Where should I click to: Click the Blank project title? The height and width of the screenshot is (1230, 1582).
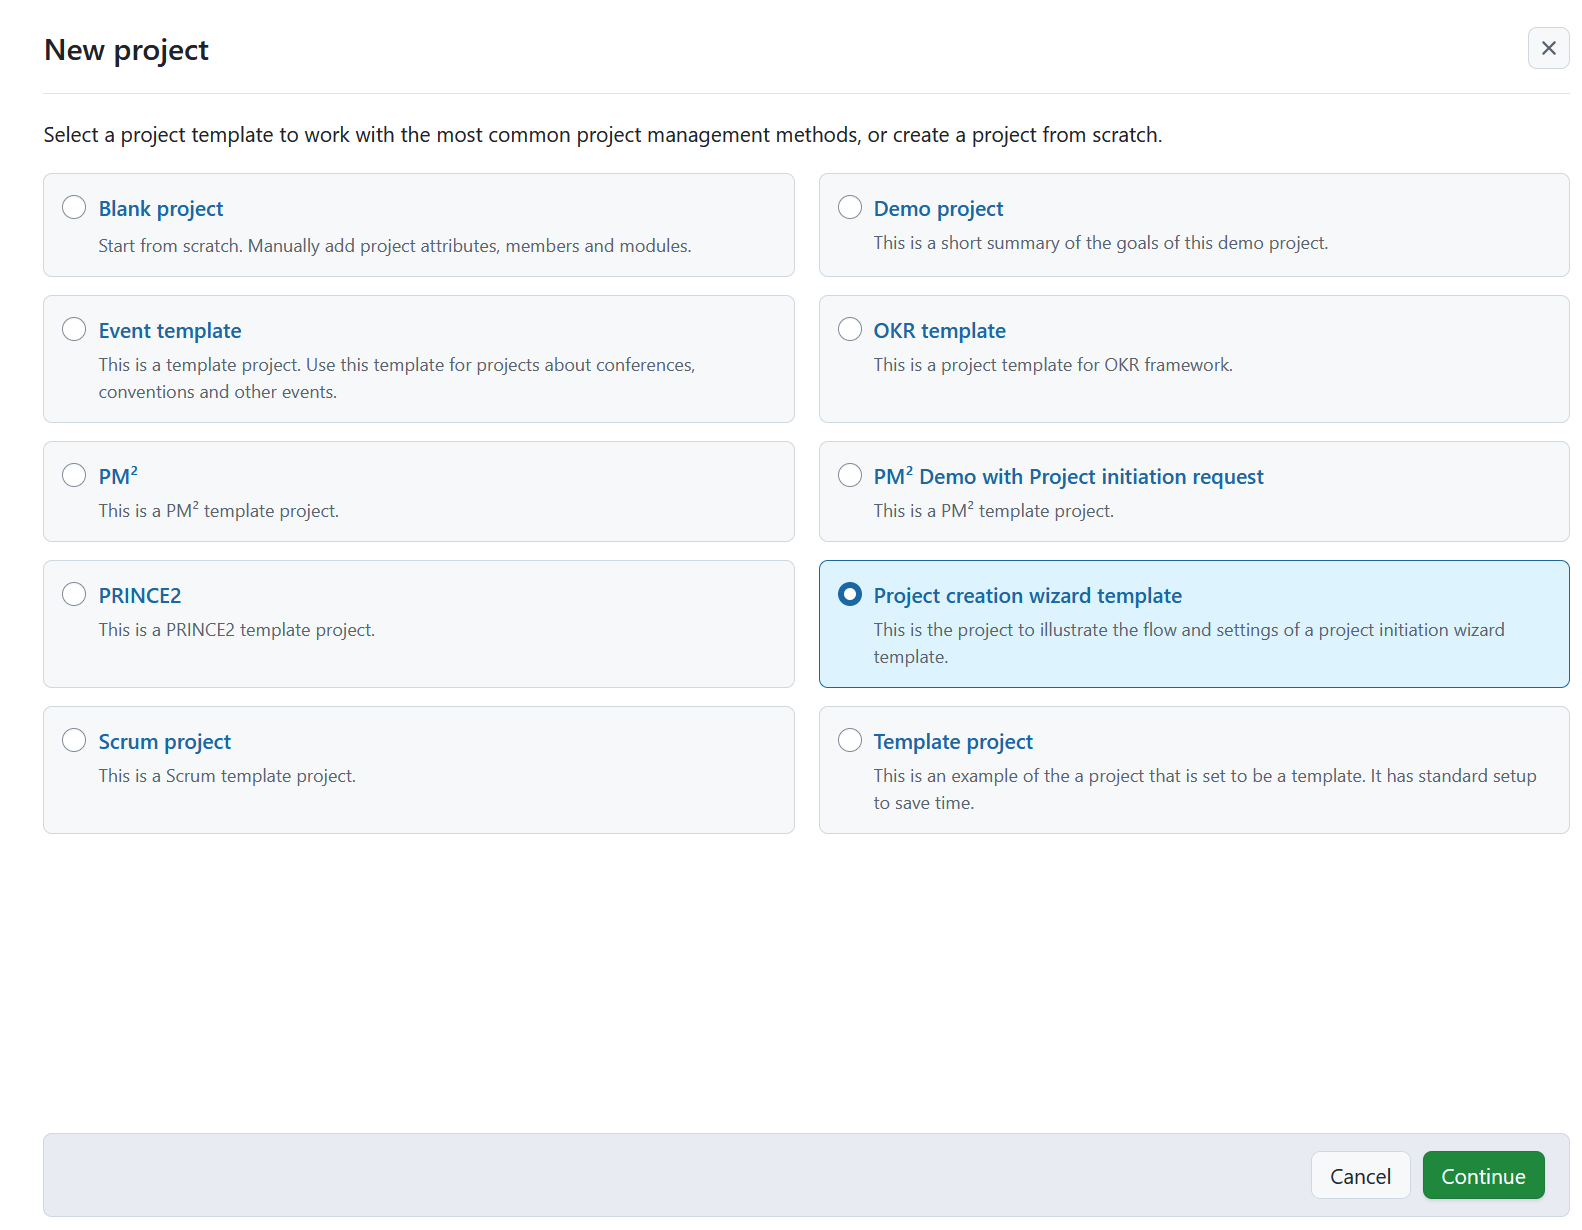pyautogui.click(x=161, y=209)
